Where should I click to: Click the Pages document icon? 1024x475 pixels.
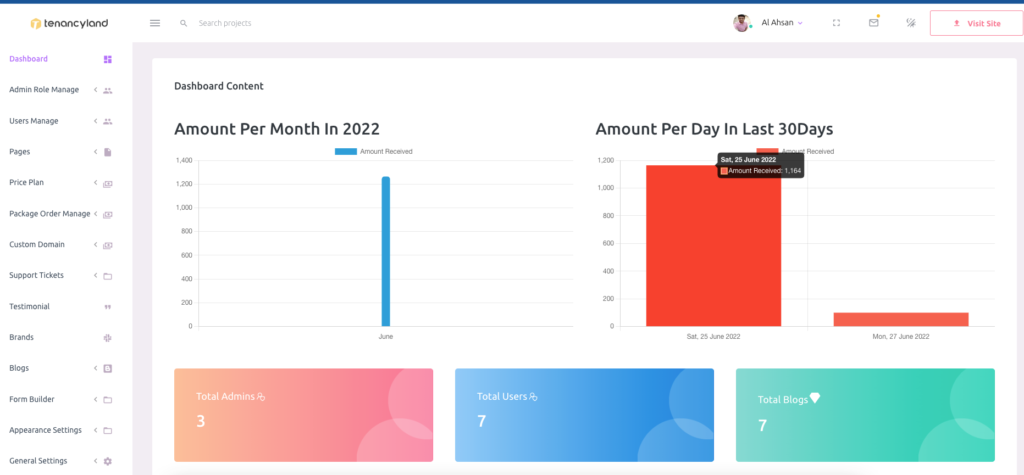coord(108,152)
